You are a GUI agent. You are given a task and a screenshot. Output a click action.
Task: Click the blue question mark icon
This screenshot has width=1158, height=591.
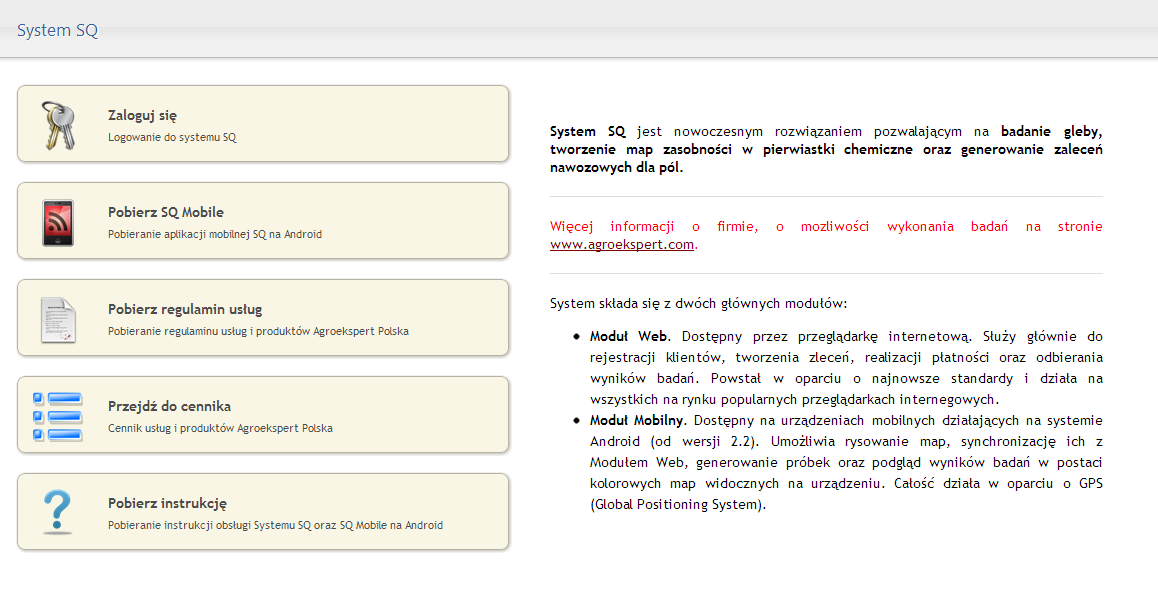click(x=57, y=512)
